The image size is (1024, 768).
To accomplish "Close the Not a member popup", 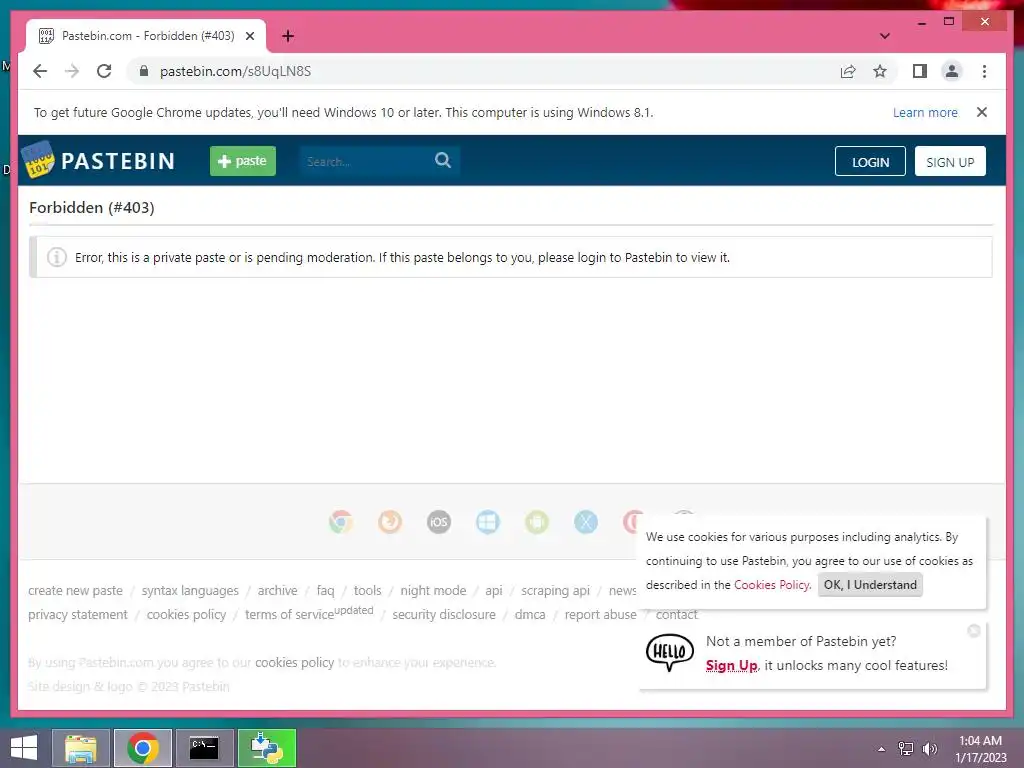I will [x=974, y=631].
